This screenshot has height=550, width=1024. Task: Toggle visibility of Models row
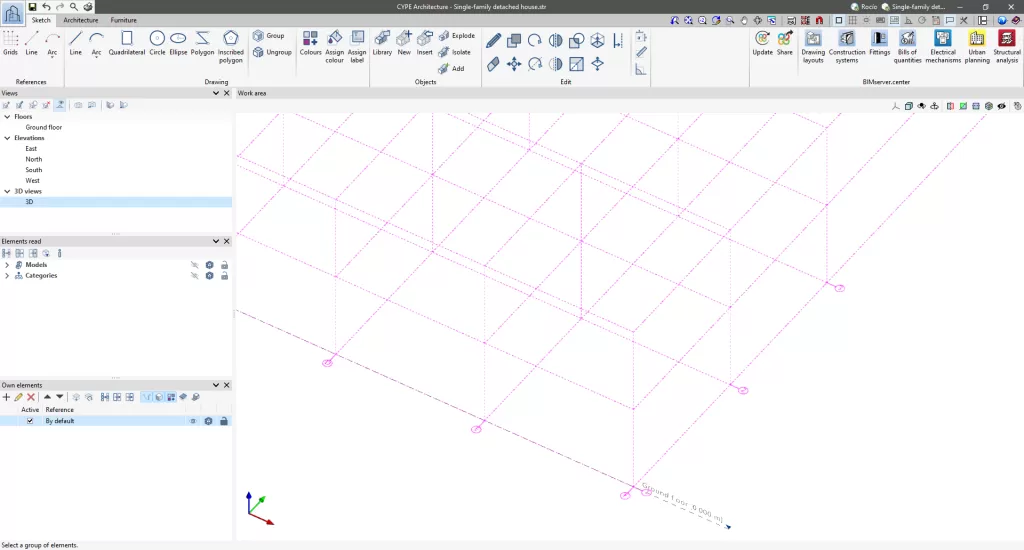pyautogui.click(x=194, y=265)
